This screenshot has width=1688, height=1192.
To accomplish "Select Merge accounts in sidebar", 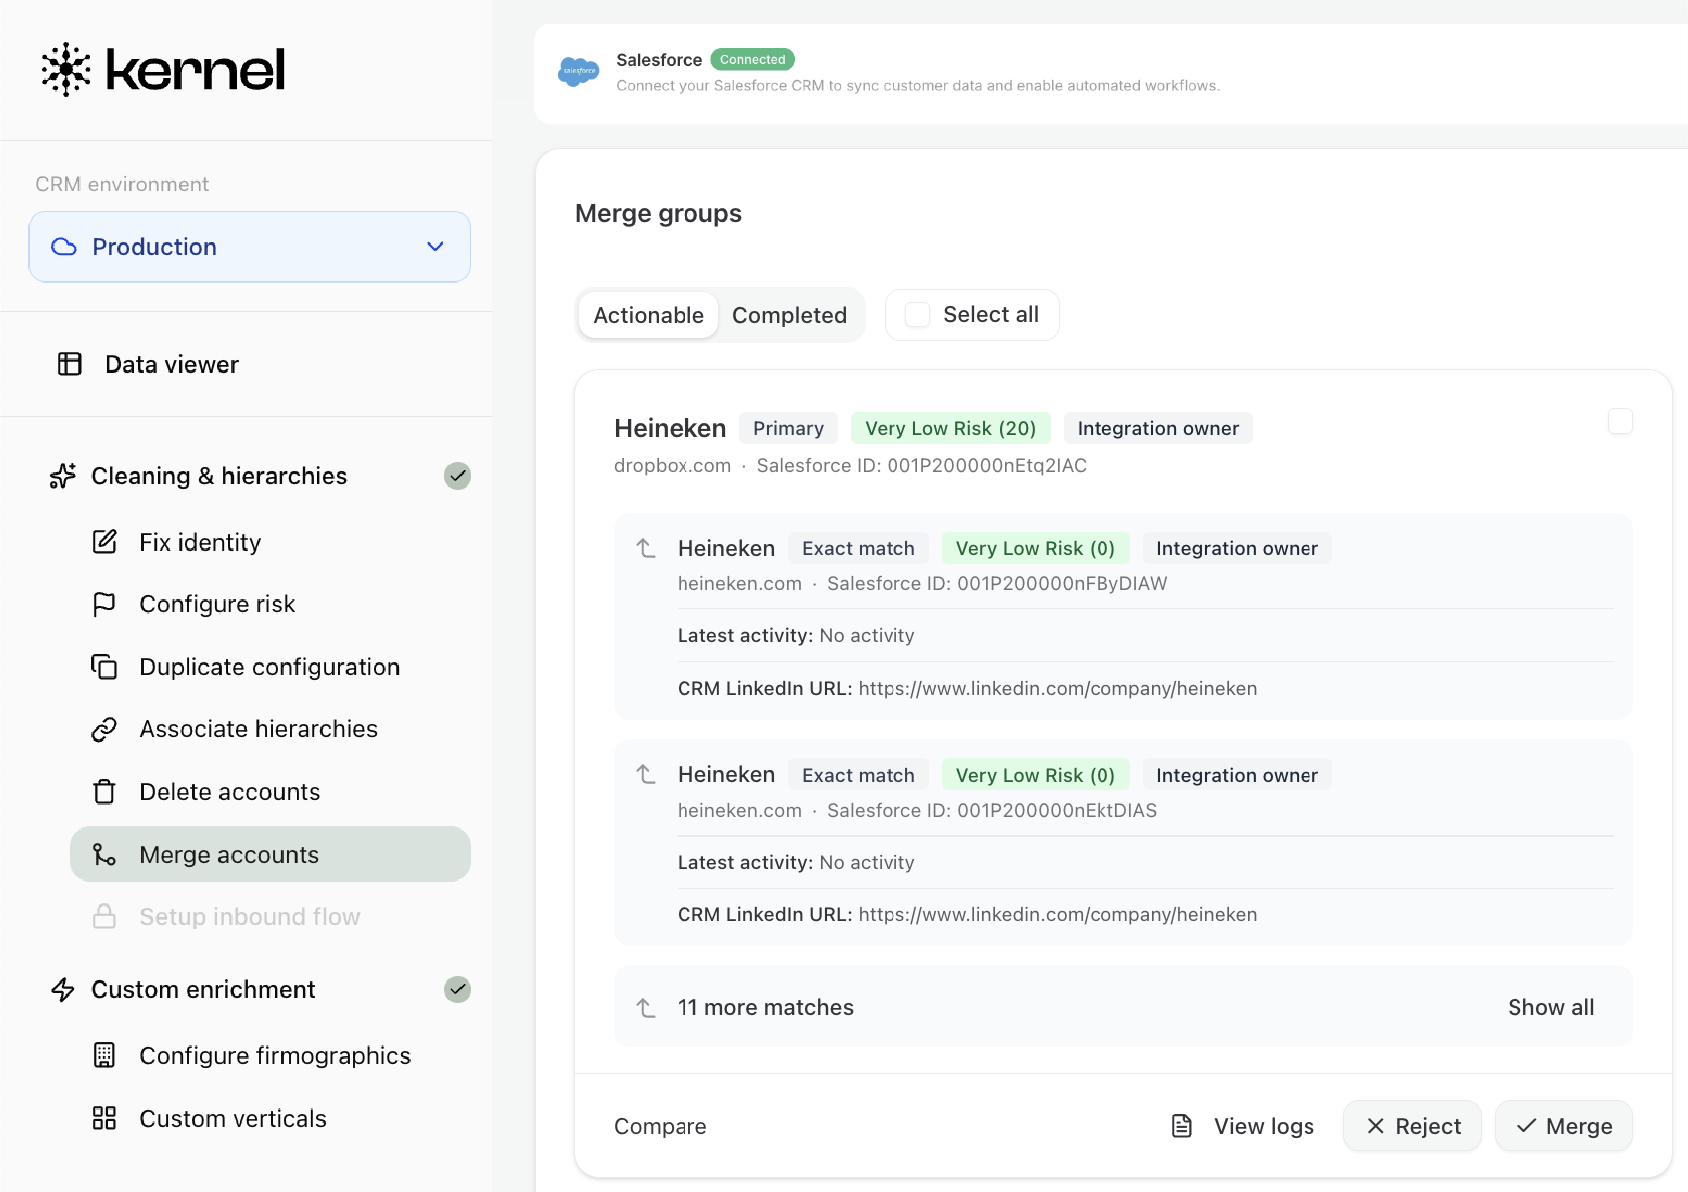I will [x=270, y=854].
